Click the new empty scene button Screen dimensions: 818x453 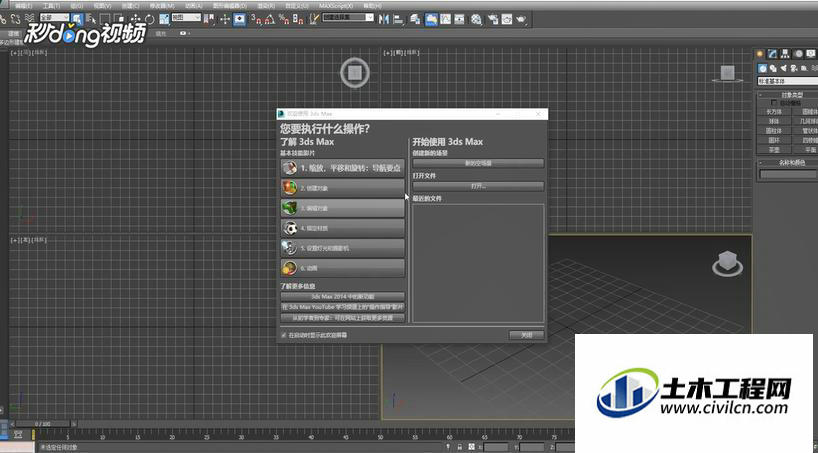(478, 163)
